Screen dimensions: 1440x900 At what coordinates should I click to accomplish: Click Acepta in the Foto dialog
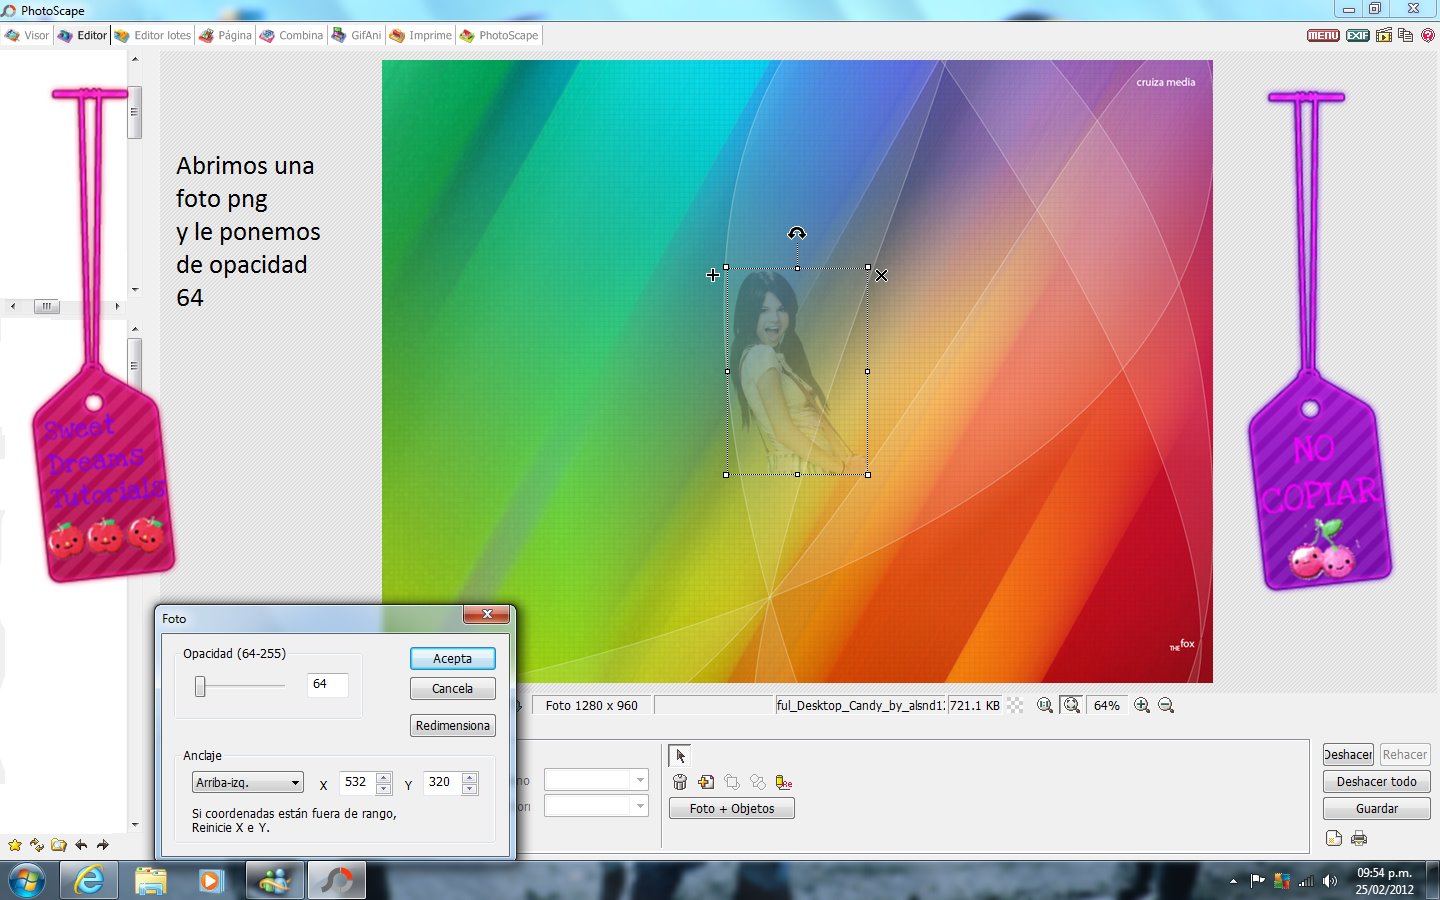[x=453, y=659]
